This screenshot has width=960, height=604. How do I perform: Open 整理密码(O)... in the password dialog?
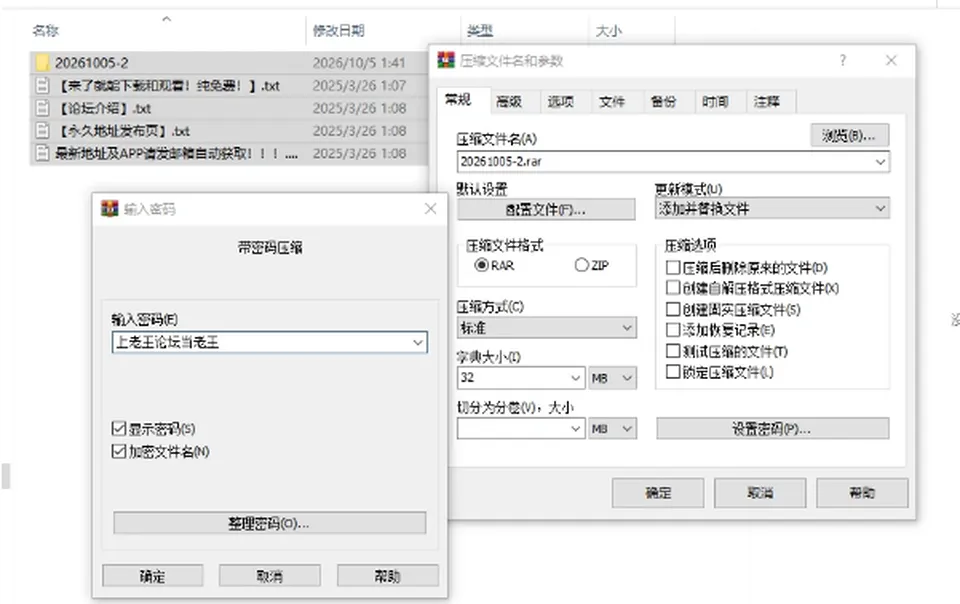tap(269, 523)
